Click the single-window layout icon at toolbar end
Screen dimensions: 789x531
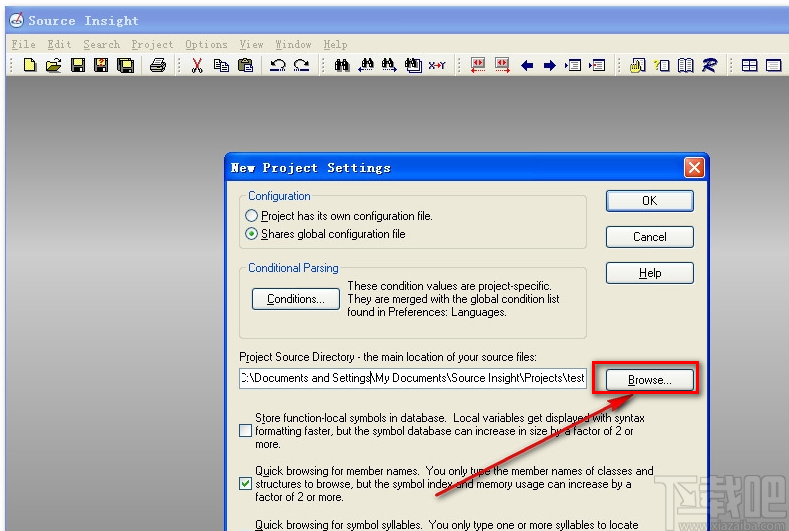[x=773, y=65]
